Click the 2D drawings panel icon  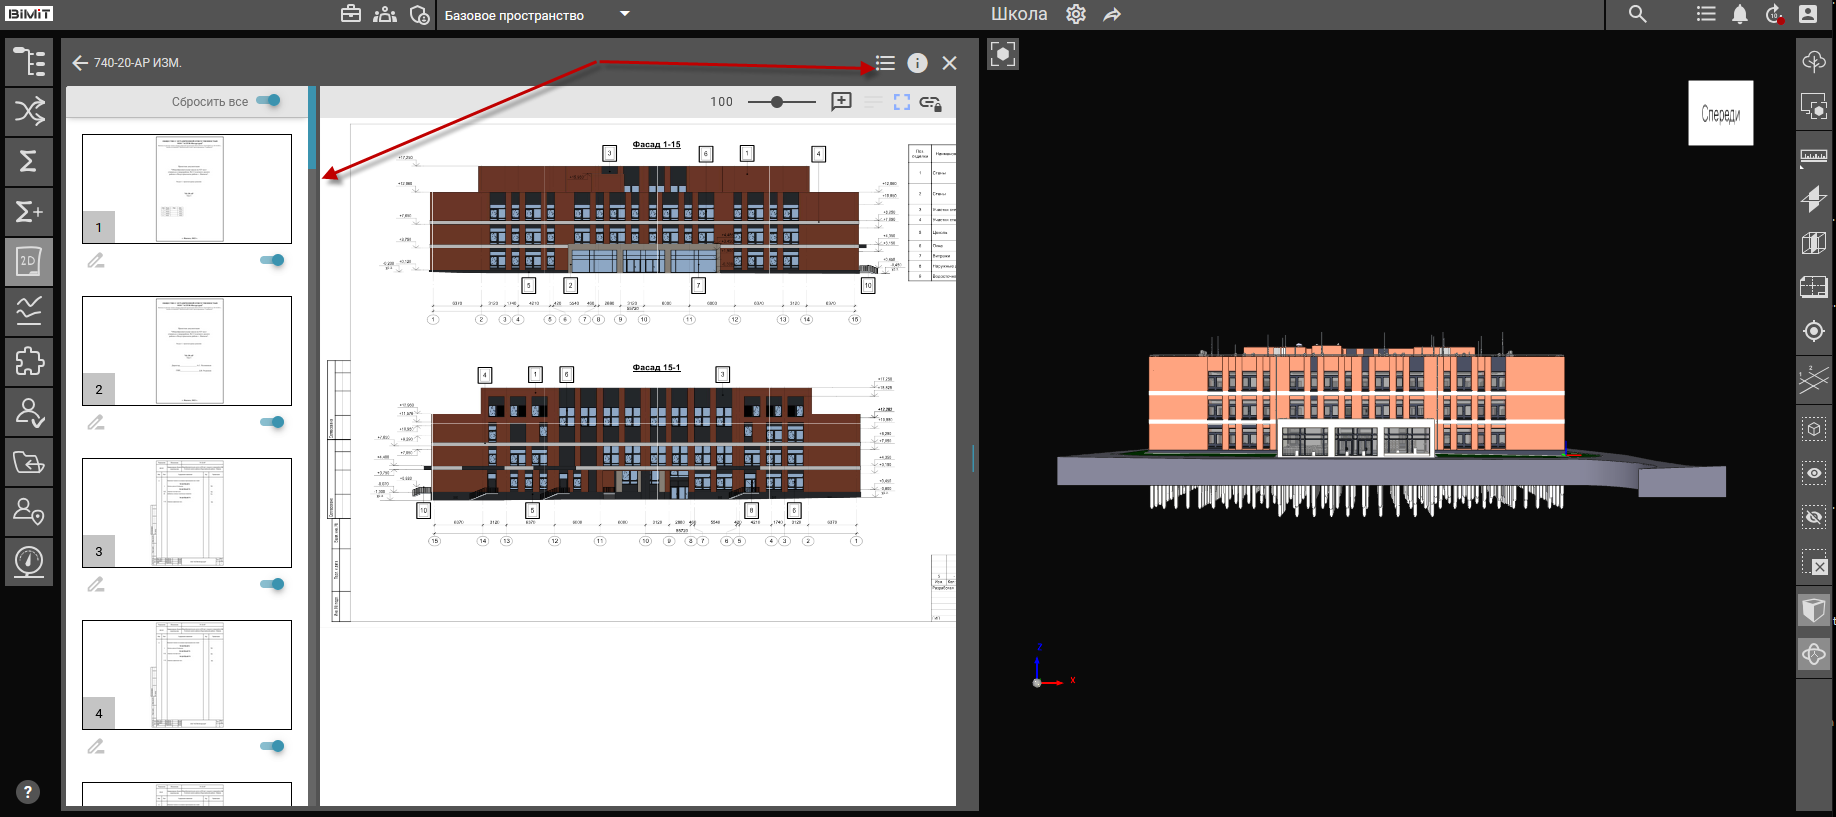29,261
